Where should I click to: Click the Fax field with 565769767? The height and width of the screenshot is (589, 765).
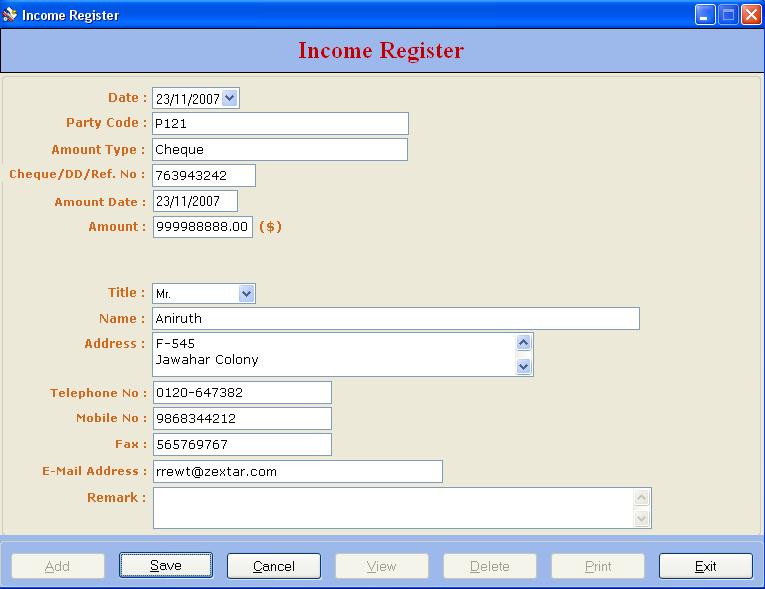[242, 445]
